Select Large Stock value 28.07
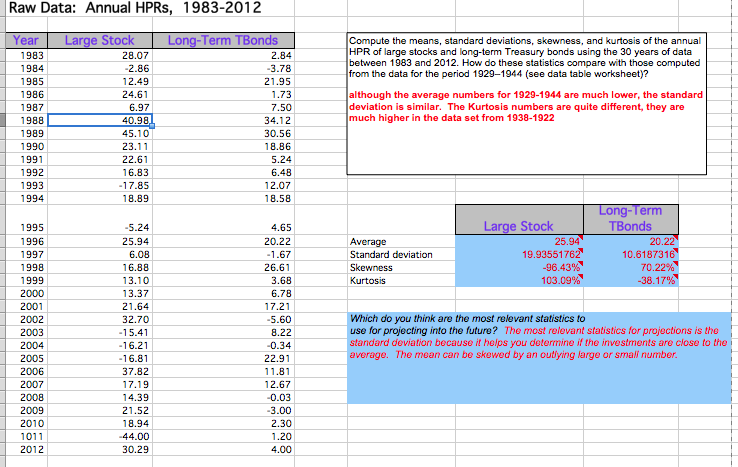Screen dimensions: 738x467 pos(100,56)
